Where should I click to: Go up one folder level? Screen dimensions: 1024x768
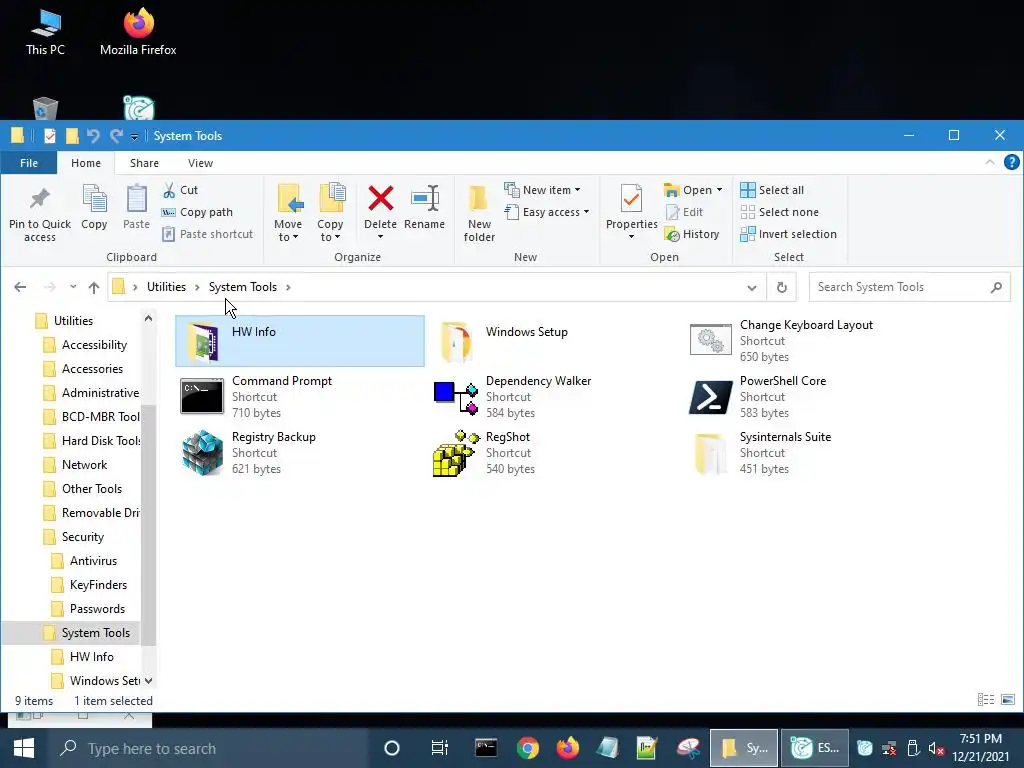pos(93,287)
